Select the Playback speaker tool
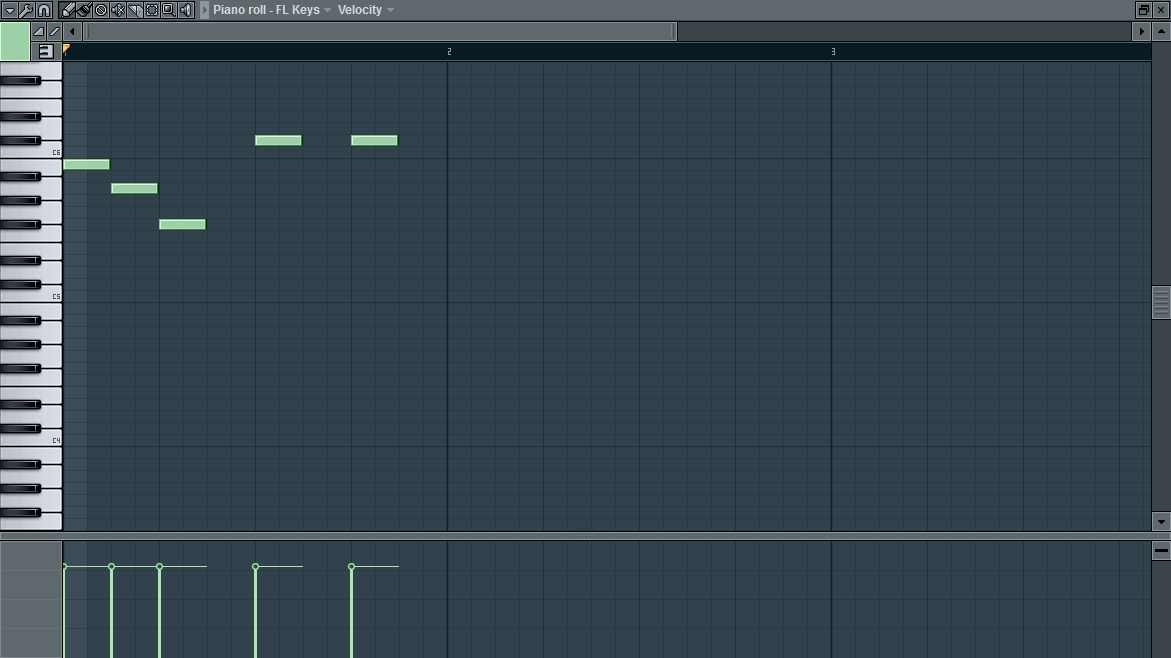 tap(186, 10)
